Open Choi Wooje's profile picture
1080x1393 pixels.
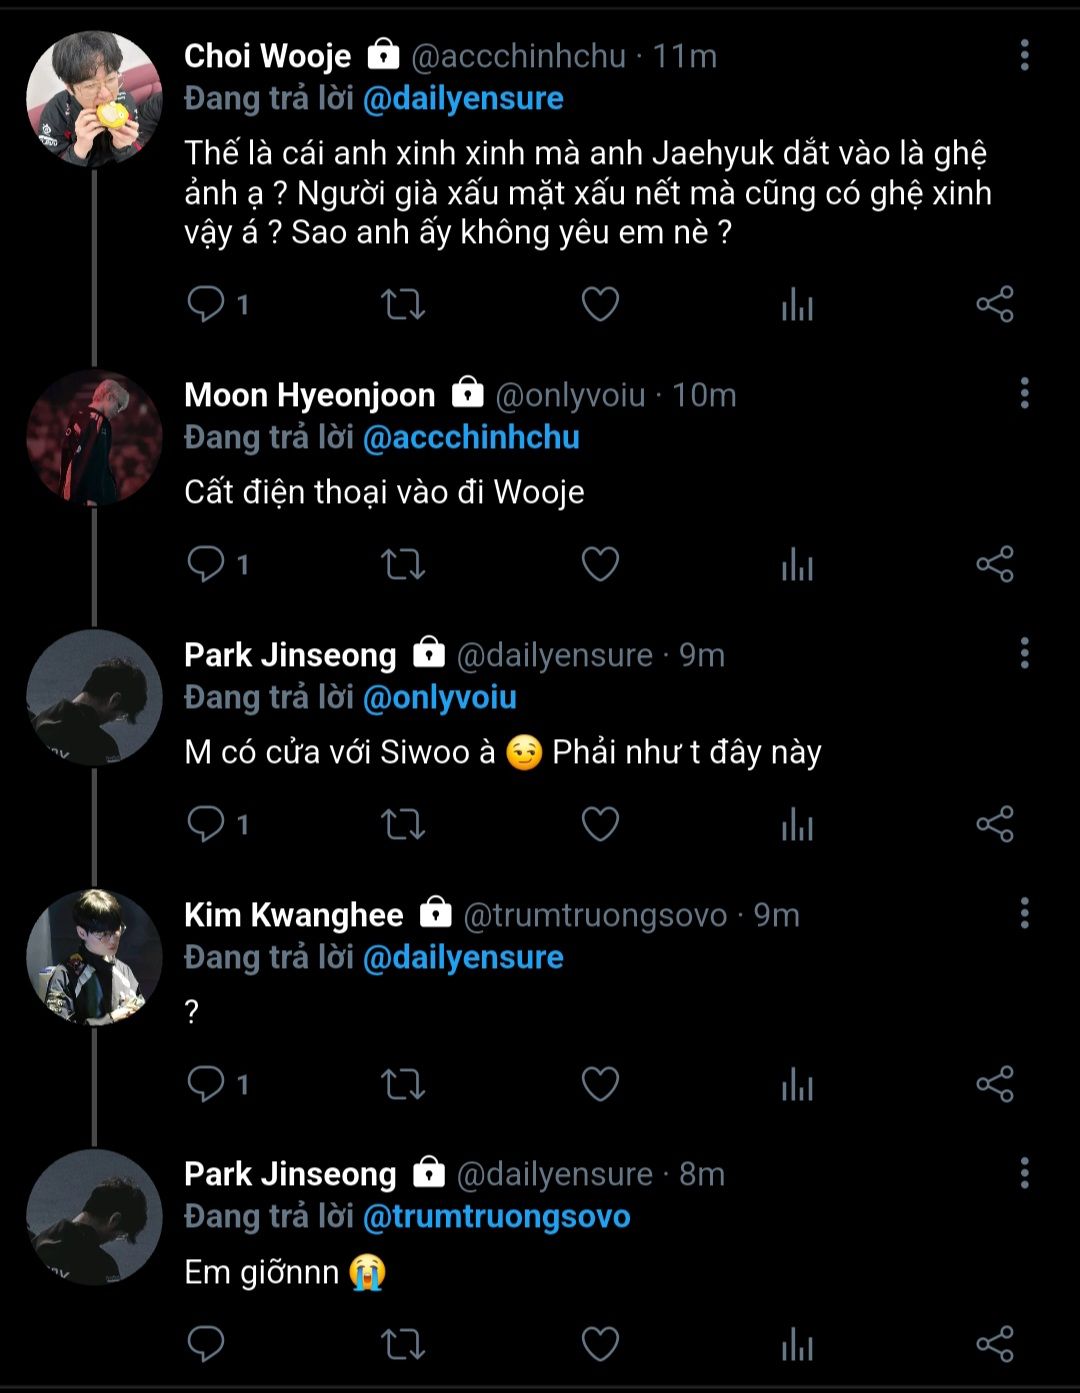94,98
